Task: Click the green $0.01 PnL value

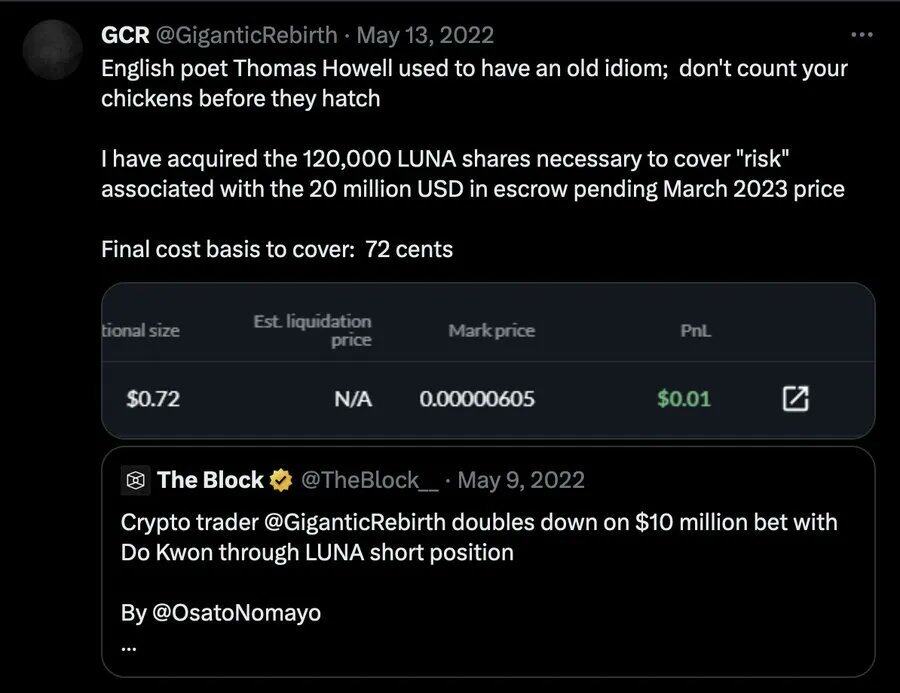Action: pos(684,399)
